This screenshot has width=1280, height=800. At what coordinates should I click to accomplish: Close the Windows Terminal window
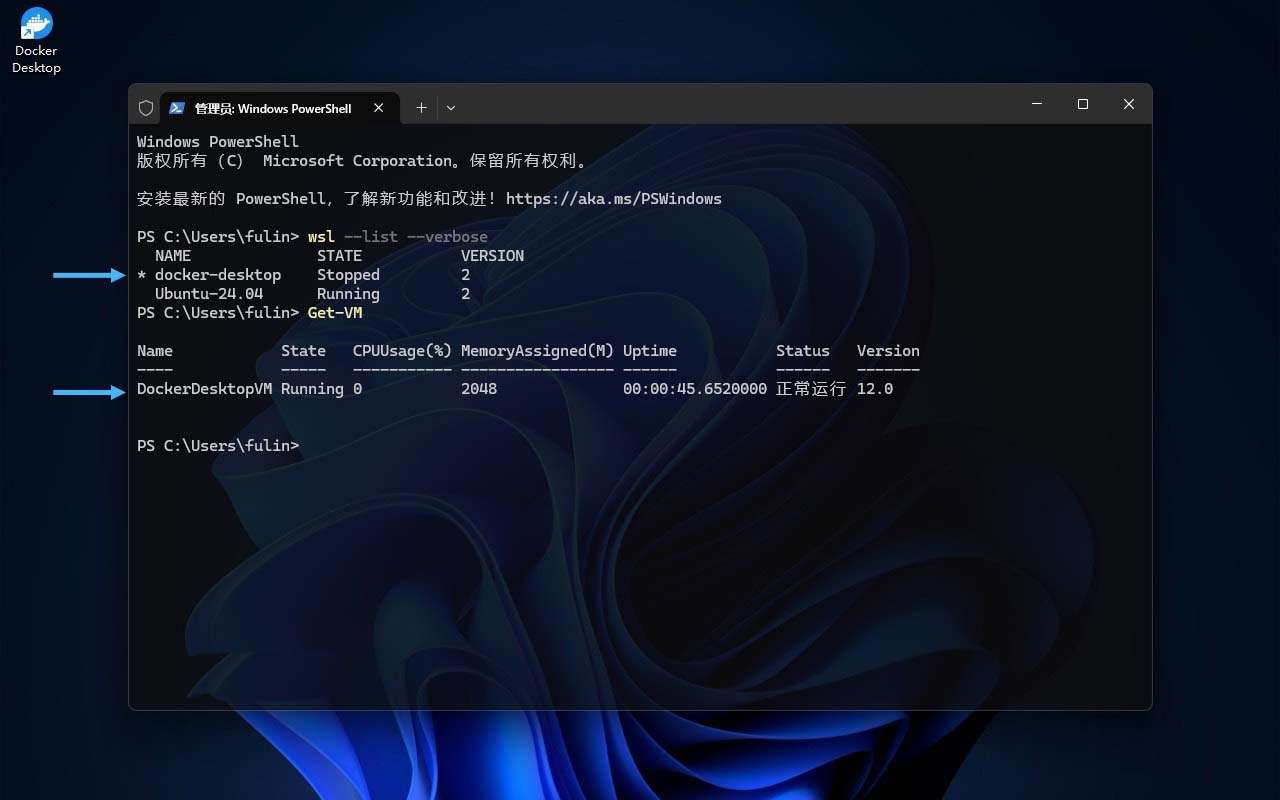tap(1129, 104)
